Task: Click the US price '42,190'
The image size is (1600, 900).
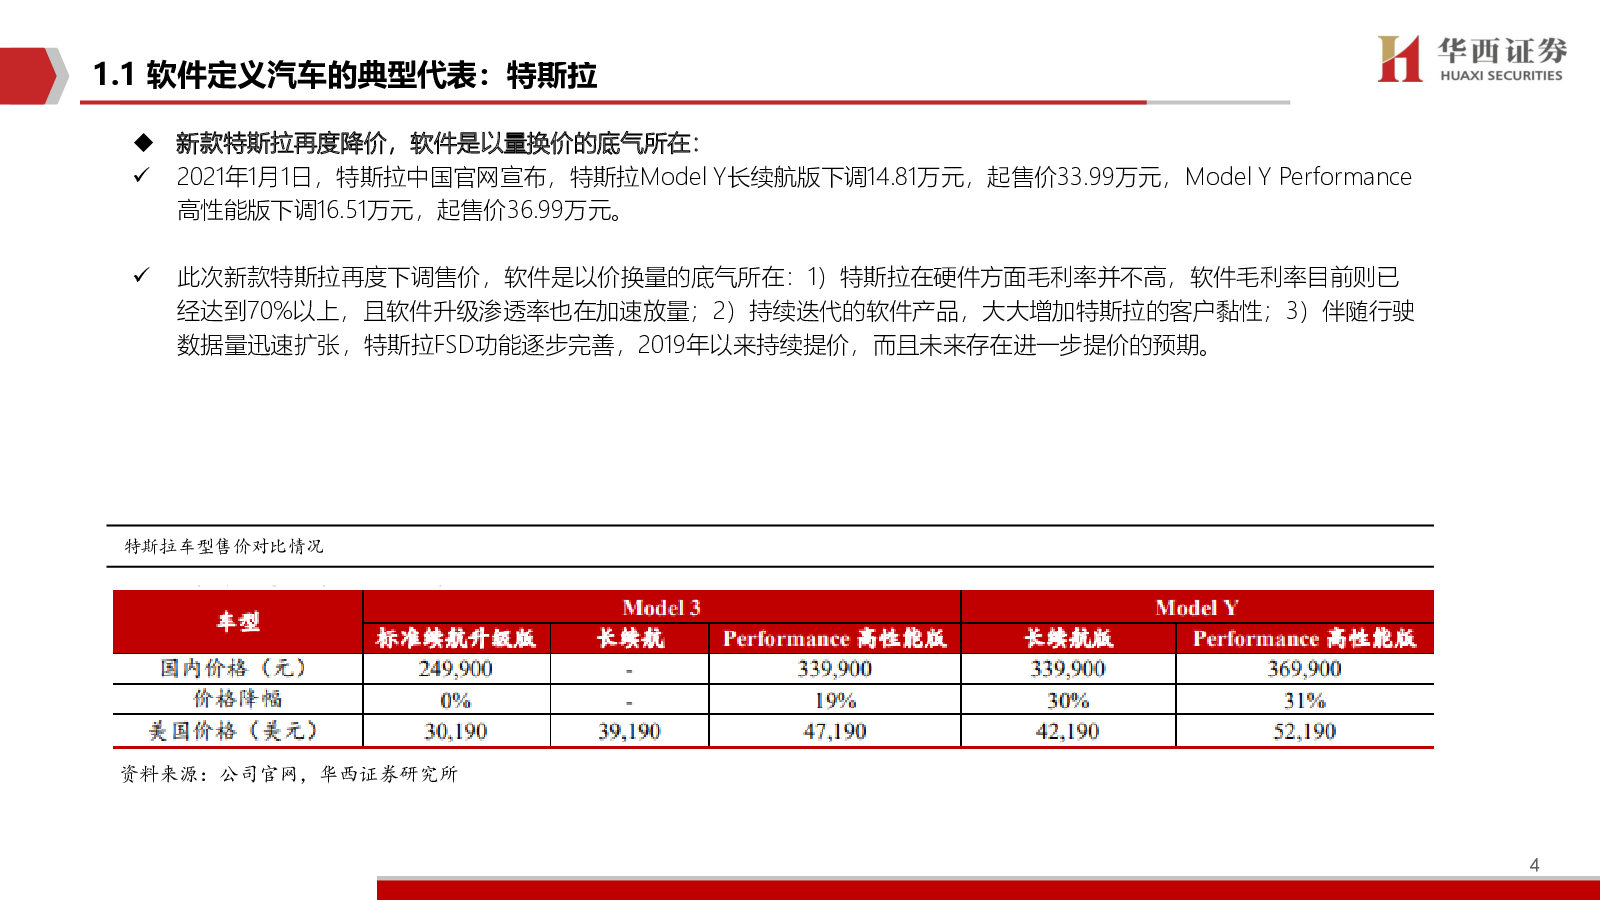Action: coord(1068,731)
